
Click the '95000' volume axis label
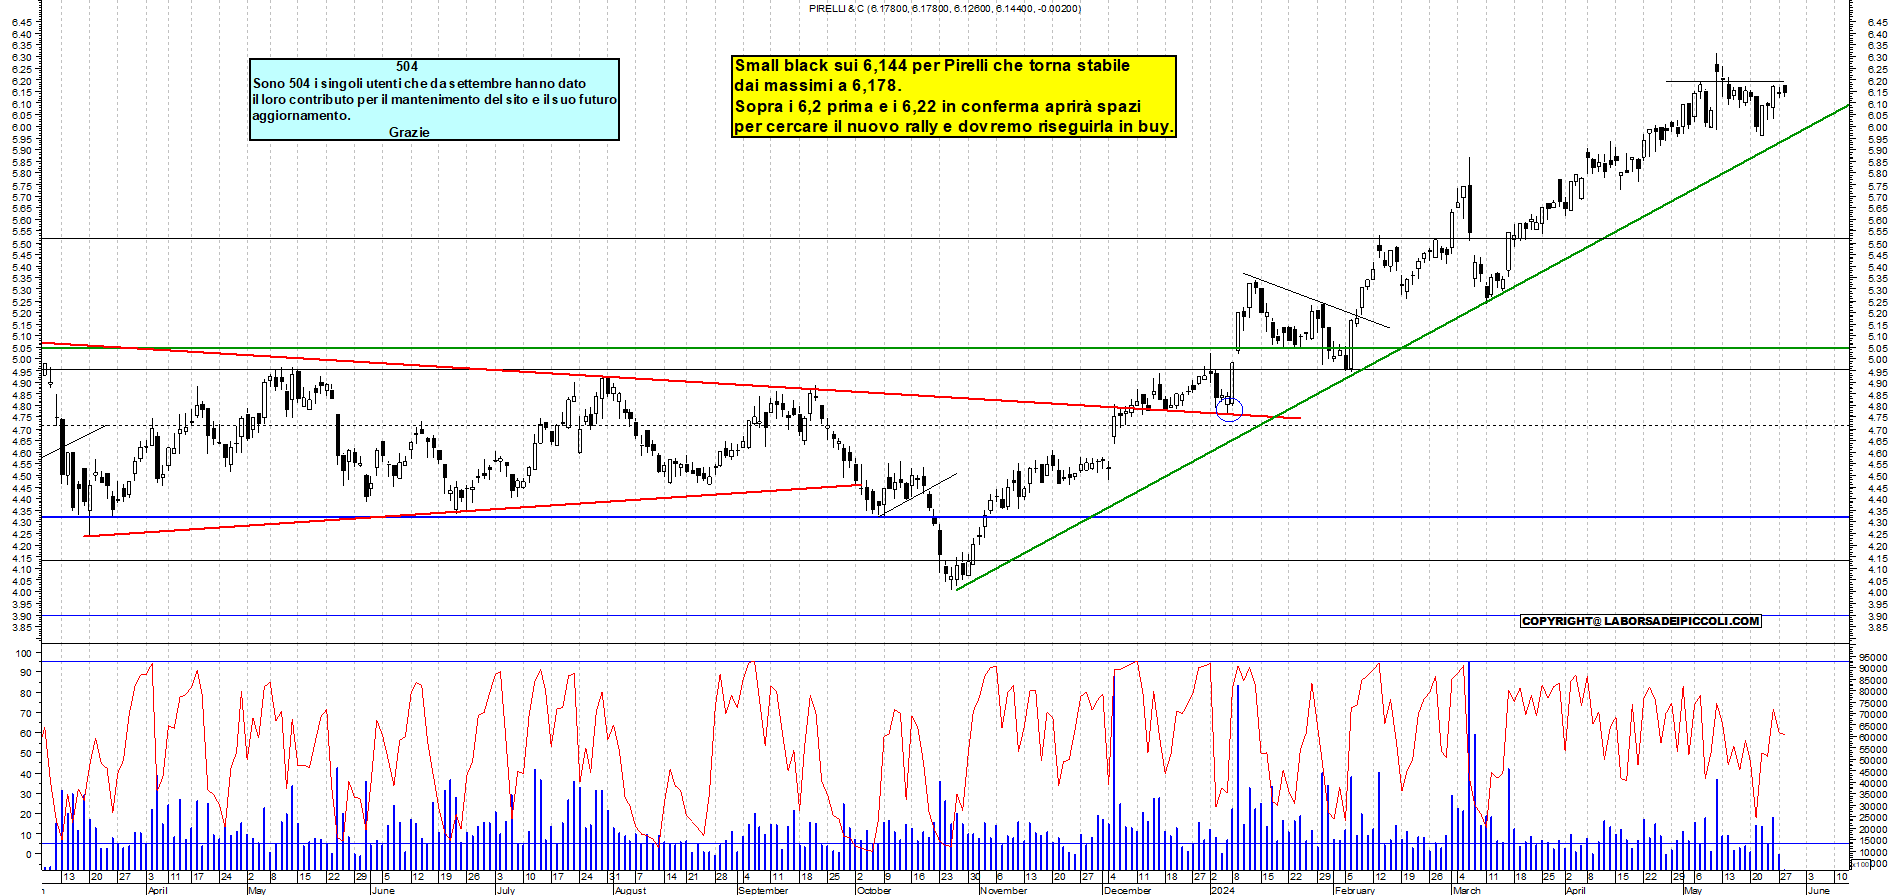click(1873, 658)
